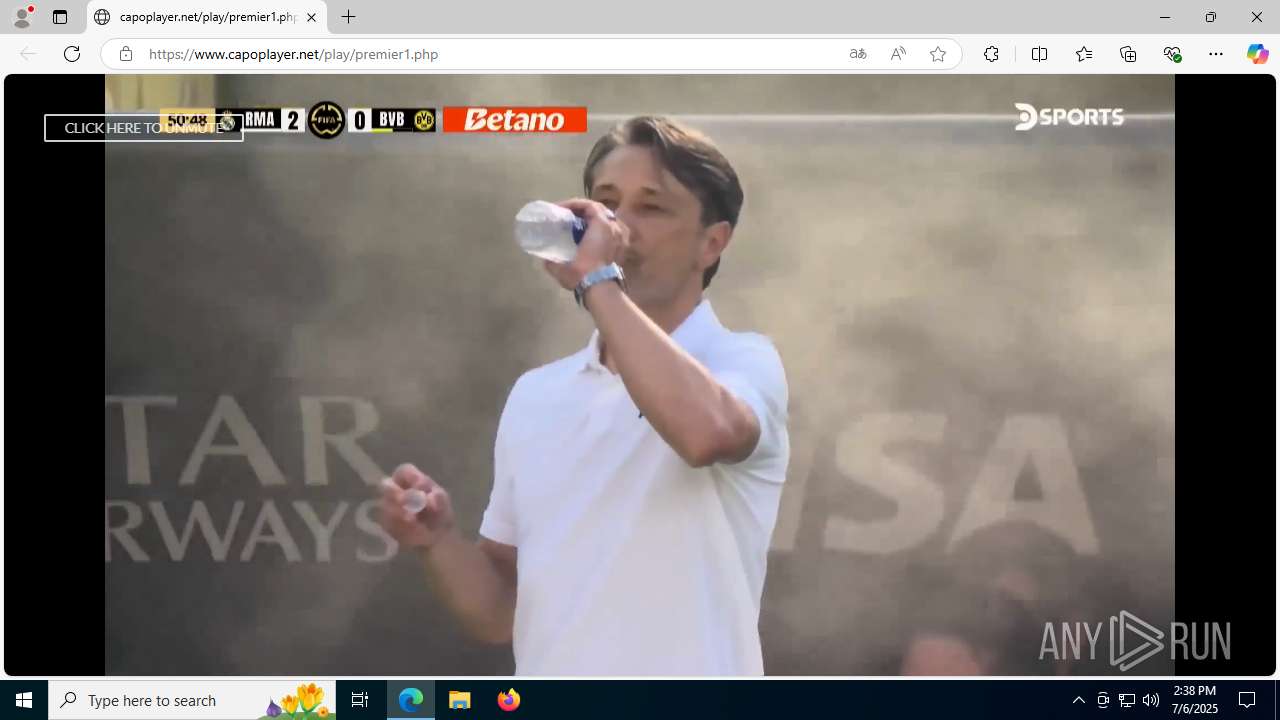The image size is (1280, 720).
Task: Click the browser profile avatar icon
Action: pyautogui.click(x=22, y=17)
